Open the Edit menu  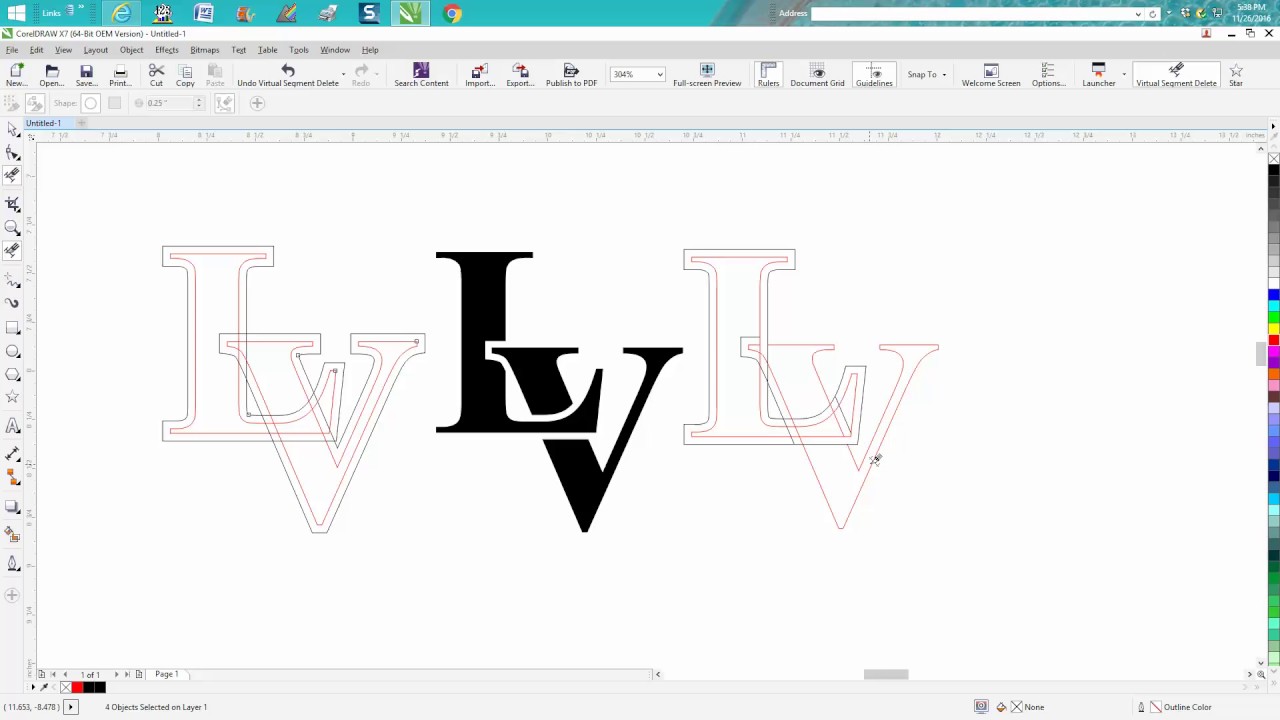(x=36, y=50)
